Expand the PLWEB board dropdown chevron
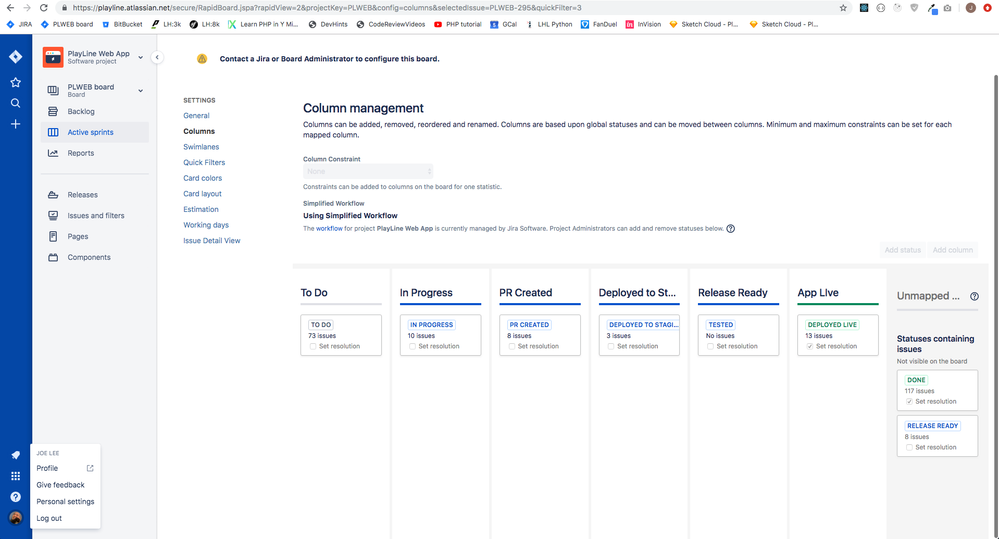Image resolution: width=999 pixels, height=539 pixels. pyautogui.click(x=141, y=90)
